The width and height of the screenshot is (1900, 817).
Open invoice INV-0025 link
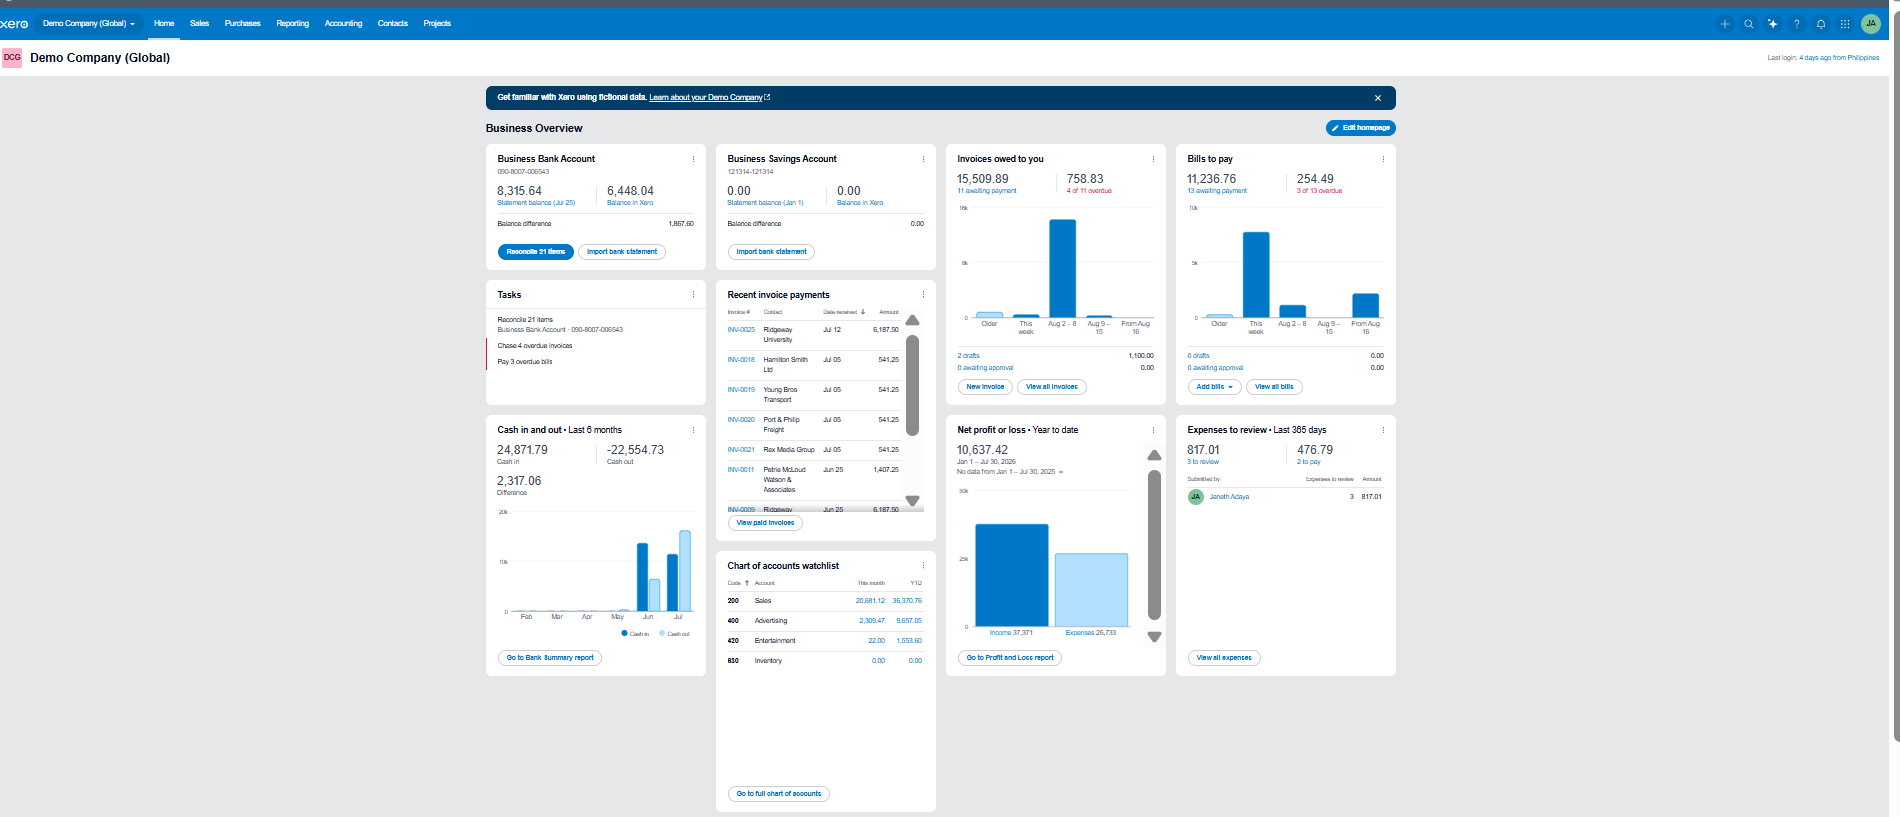click(741, 330)
